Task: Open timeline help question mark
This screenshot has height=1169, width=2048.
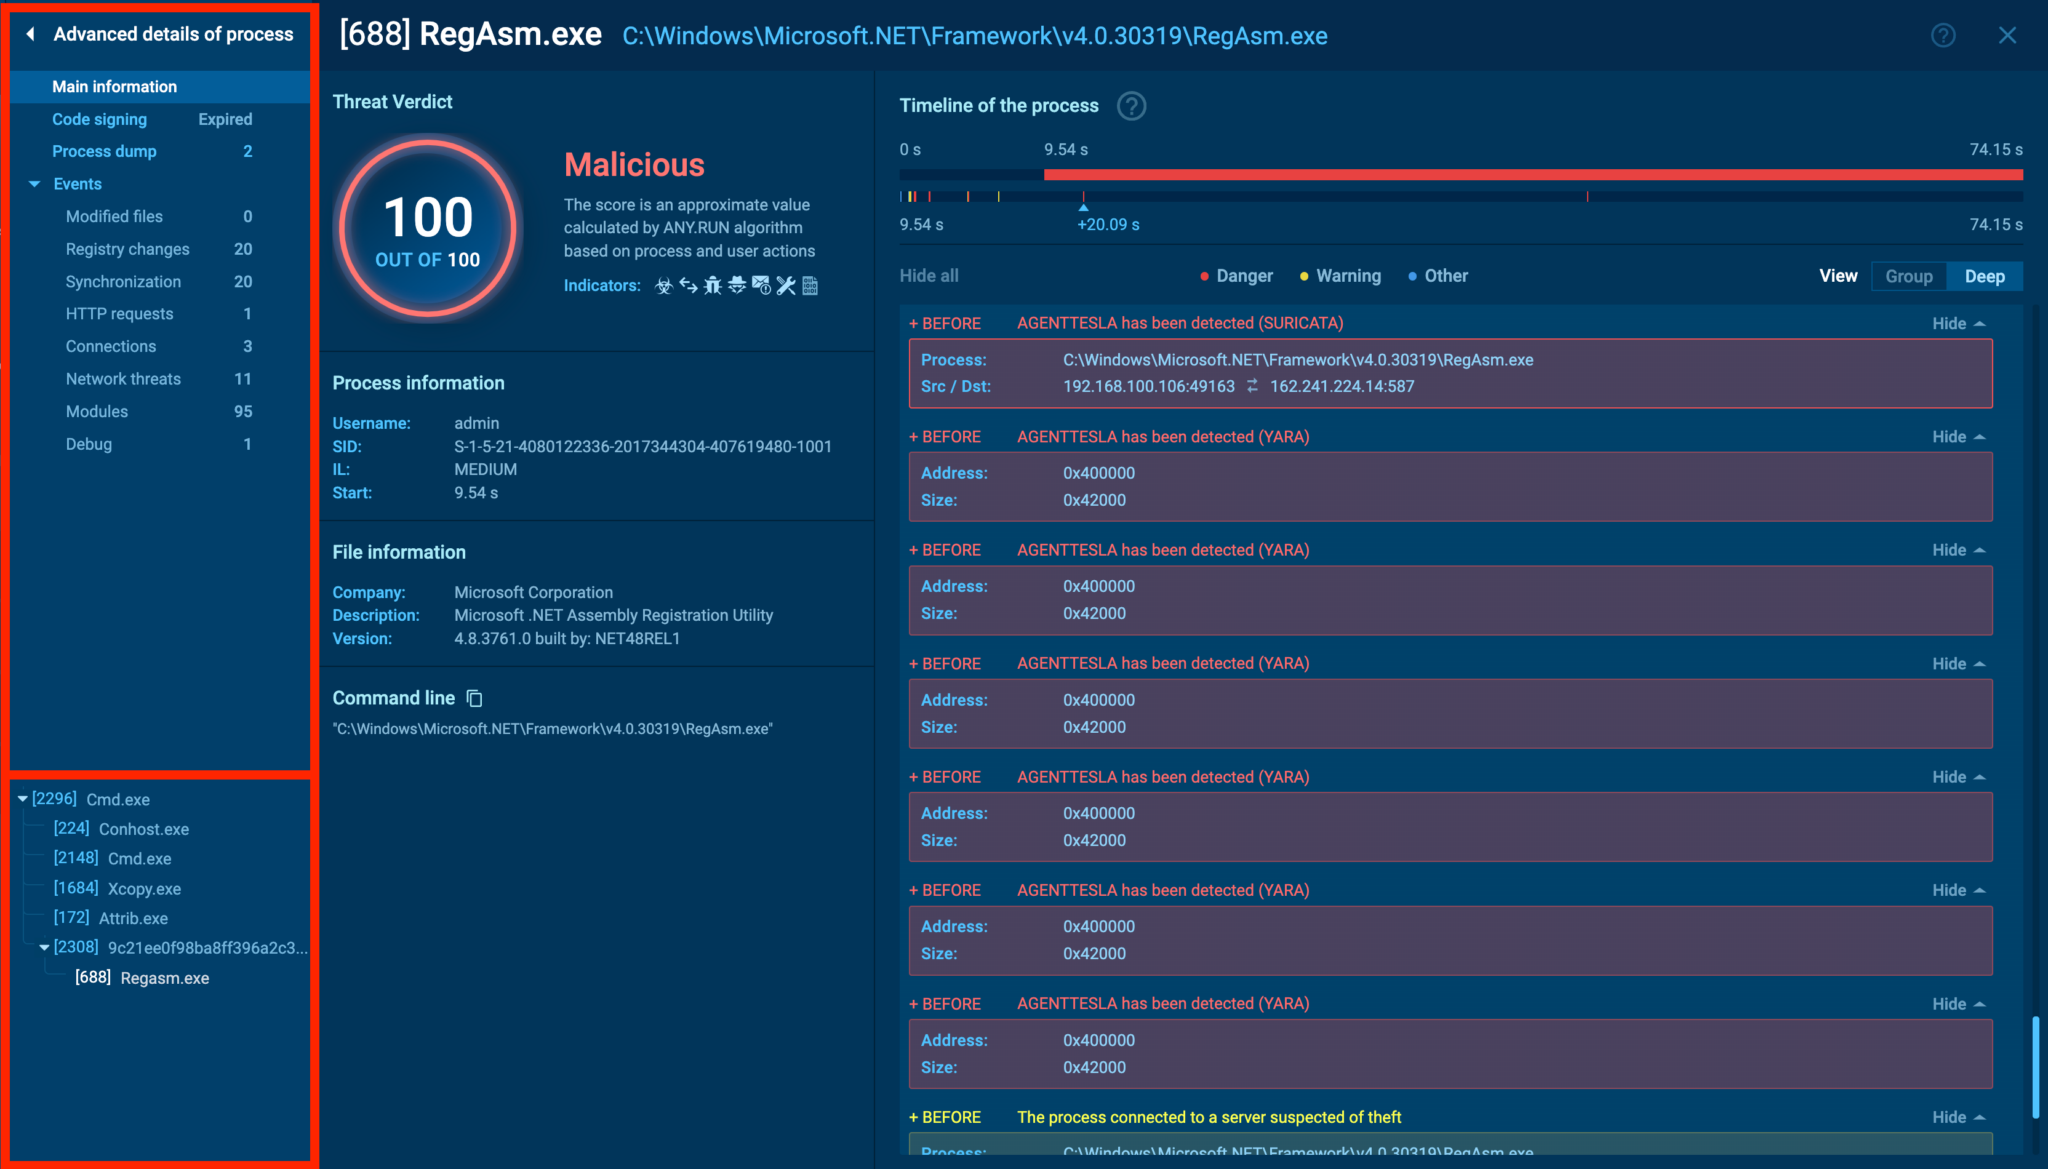Action: 1131,106
